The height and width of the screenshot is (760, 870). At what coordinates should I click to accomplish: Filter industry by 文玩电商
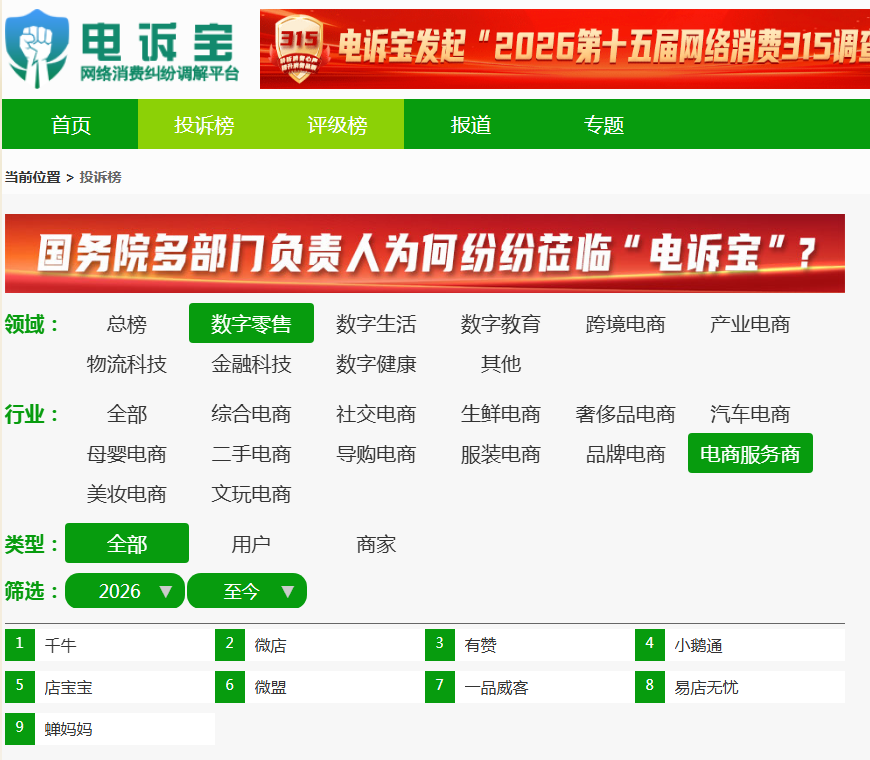point(251,494)
